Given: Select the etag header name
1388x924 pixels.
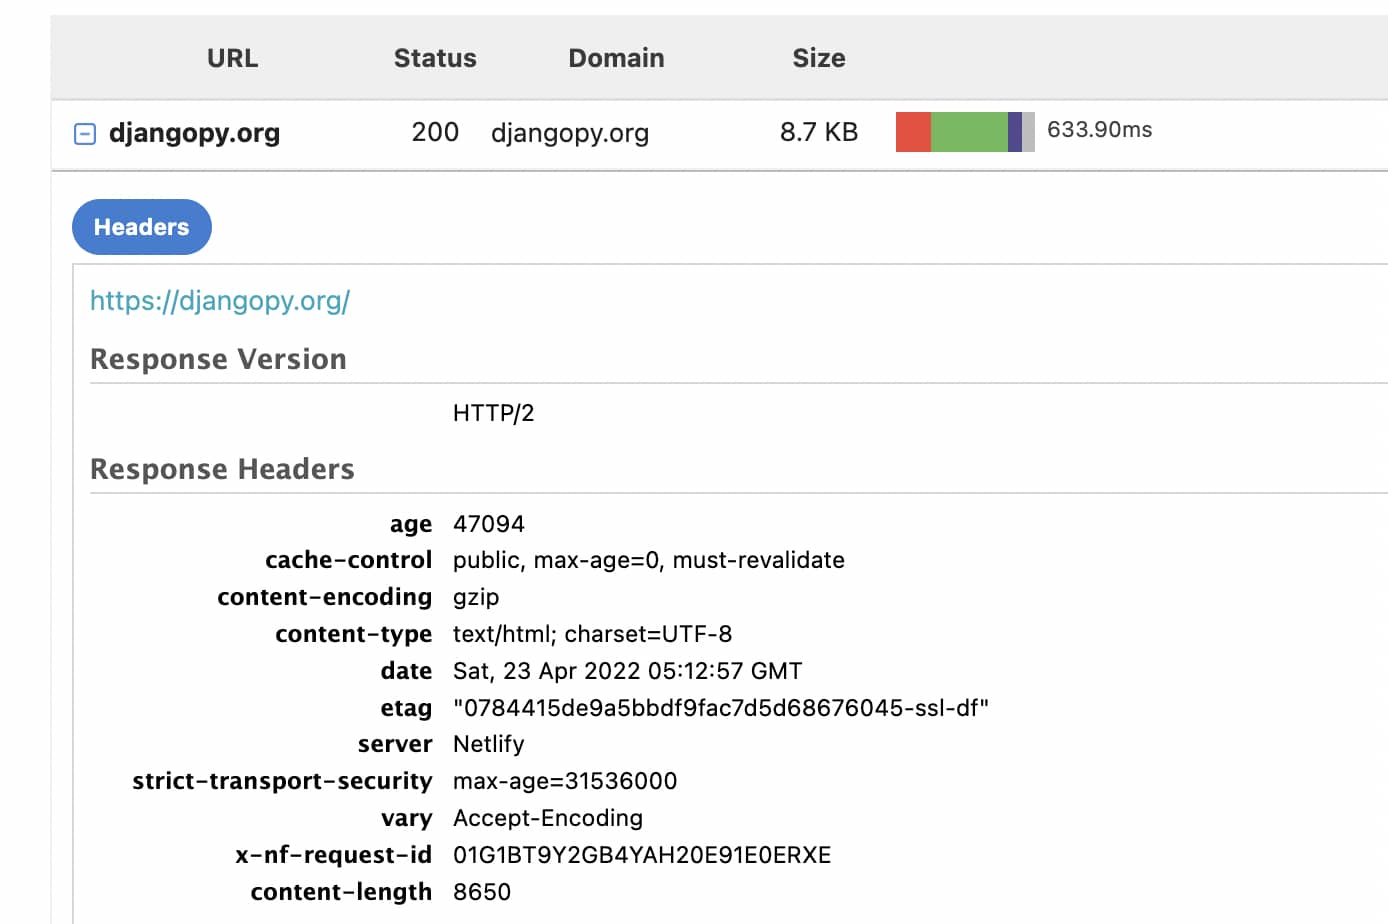Looking at the screenshot, I should pyautogui.click(x=406, y=708).
